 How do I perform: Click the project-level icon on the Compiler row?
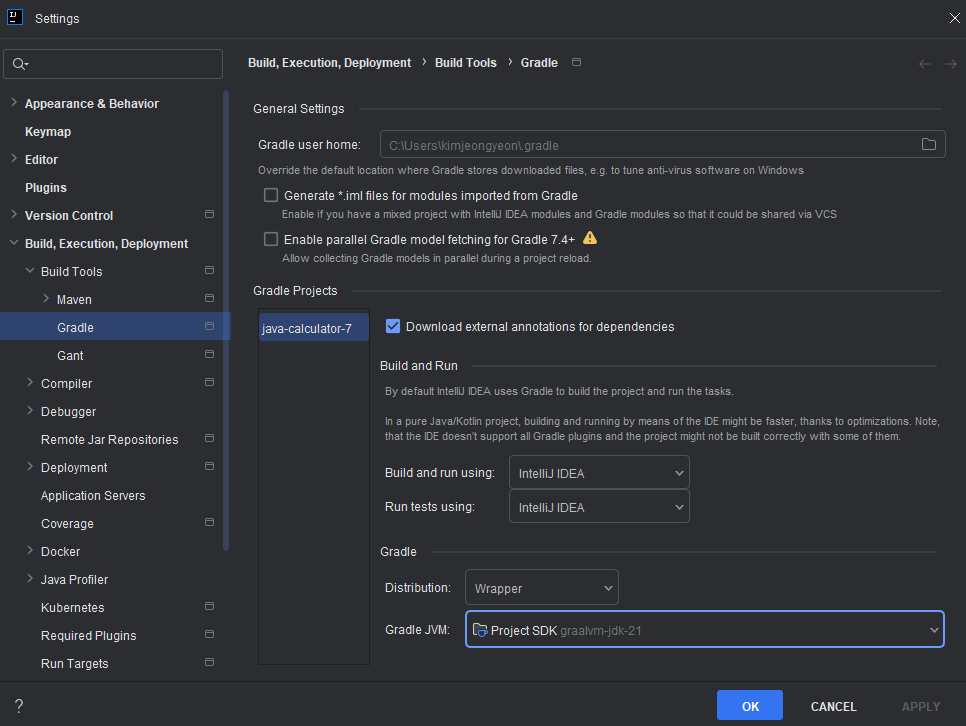209,383
